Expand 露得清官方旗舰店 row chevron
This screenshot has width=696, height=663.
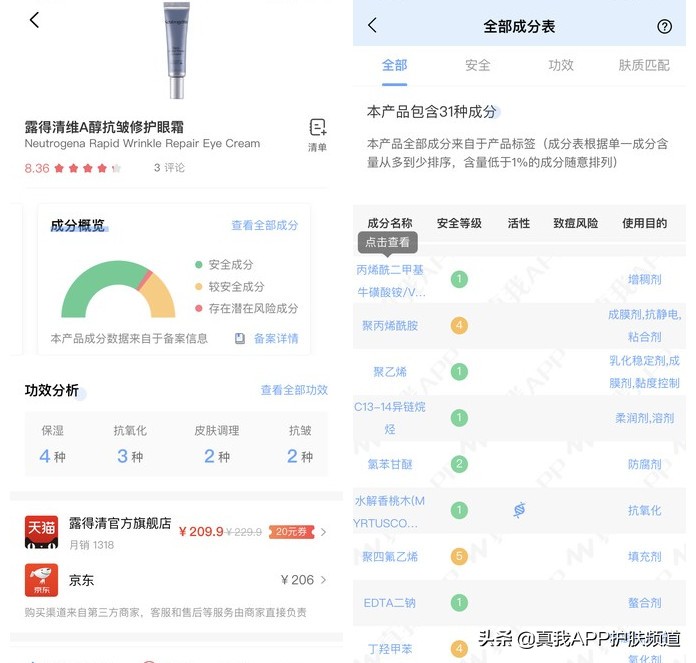[x=324, y=532]
